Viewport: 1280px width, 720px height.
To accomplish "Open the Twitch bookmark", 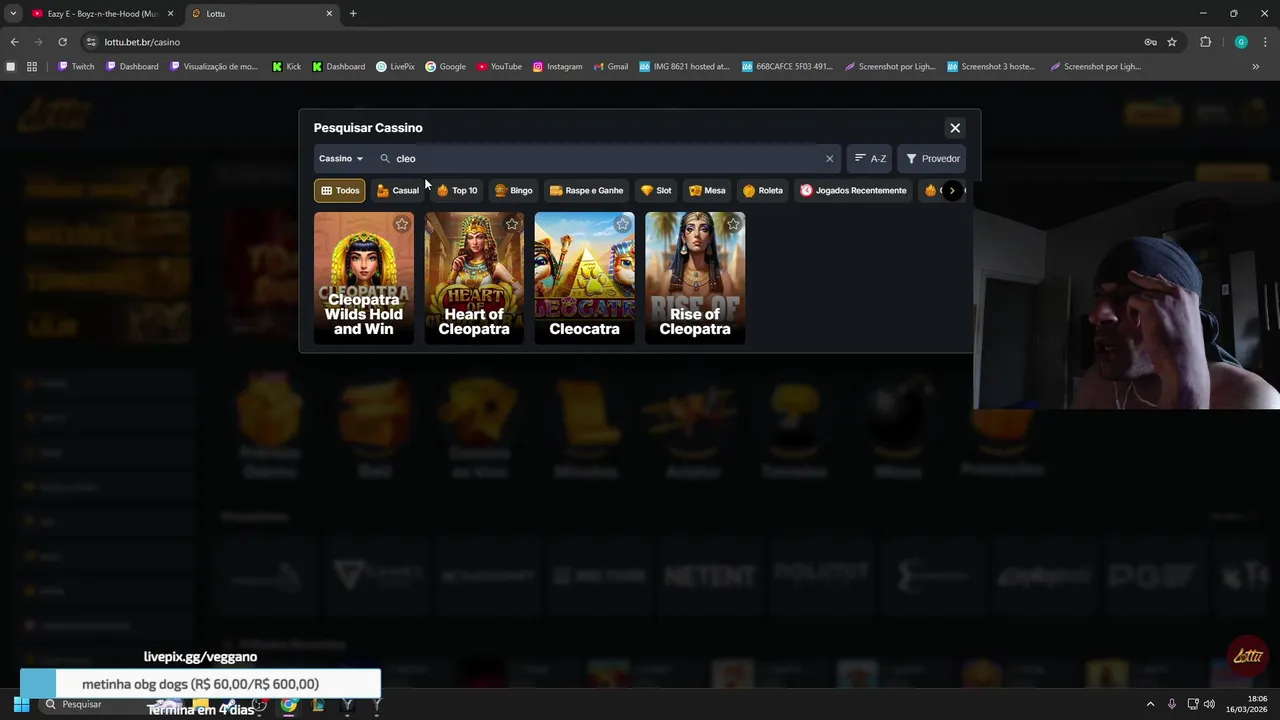I will coord(76,67).
